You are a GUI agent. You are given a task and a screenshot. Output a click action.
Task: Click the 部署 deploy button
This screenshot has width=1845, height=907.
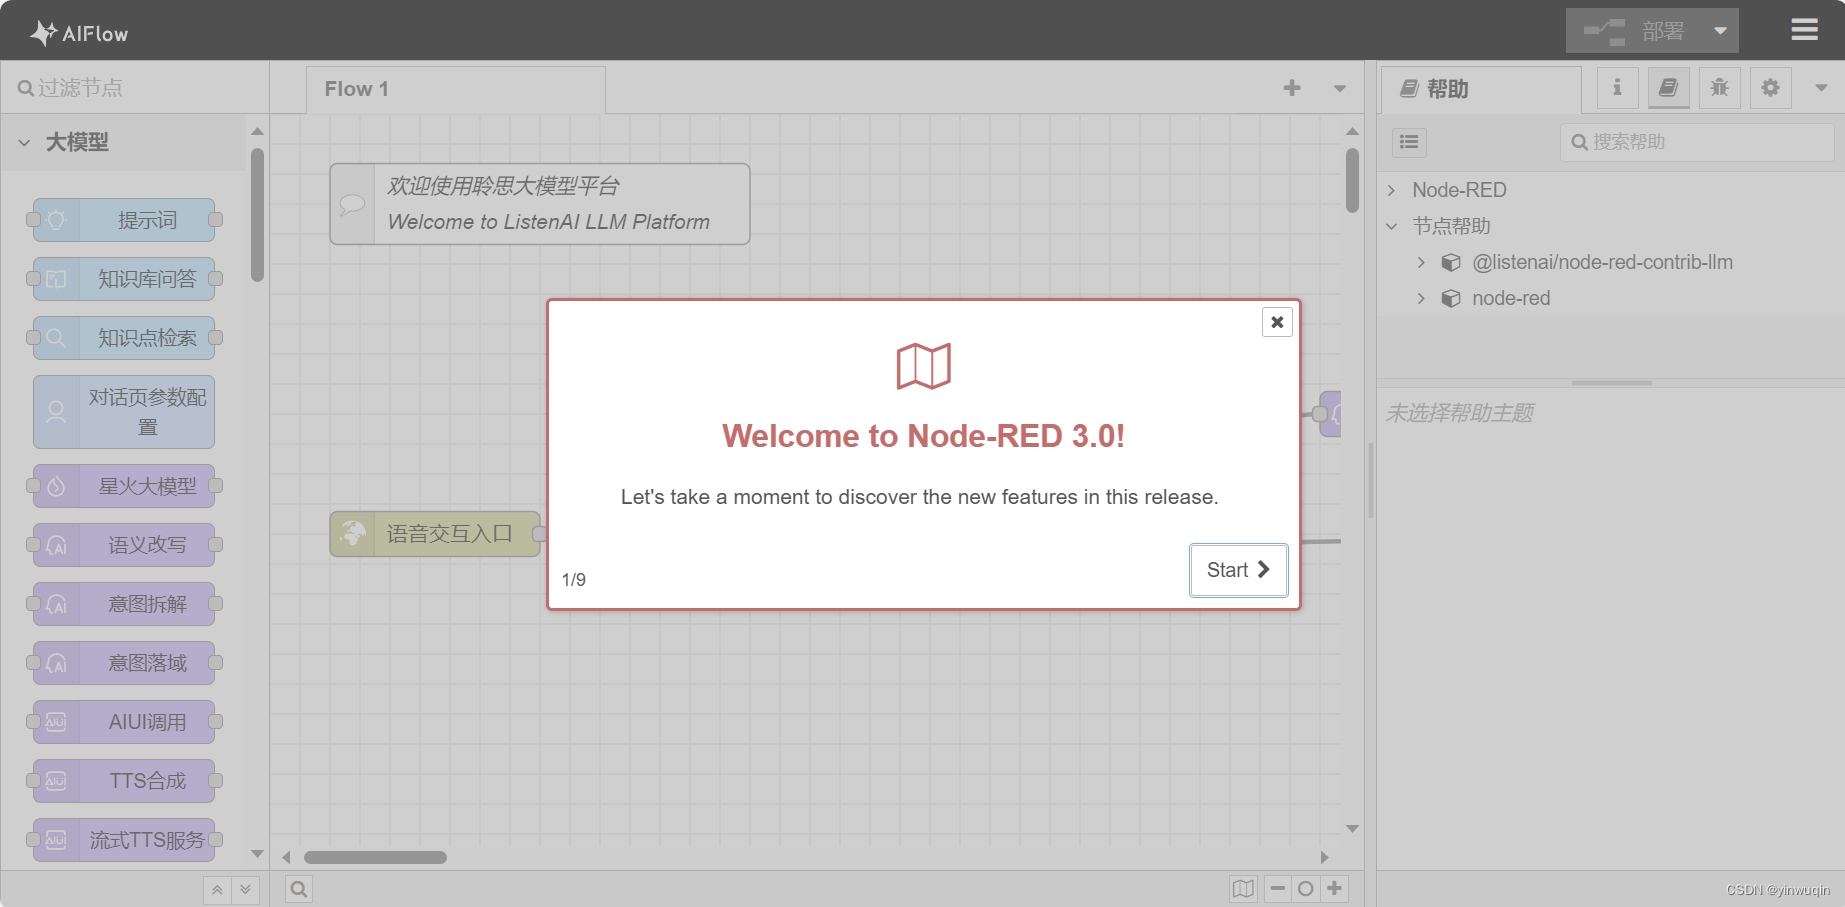(1635, 31)
